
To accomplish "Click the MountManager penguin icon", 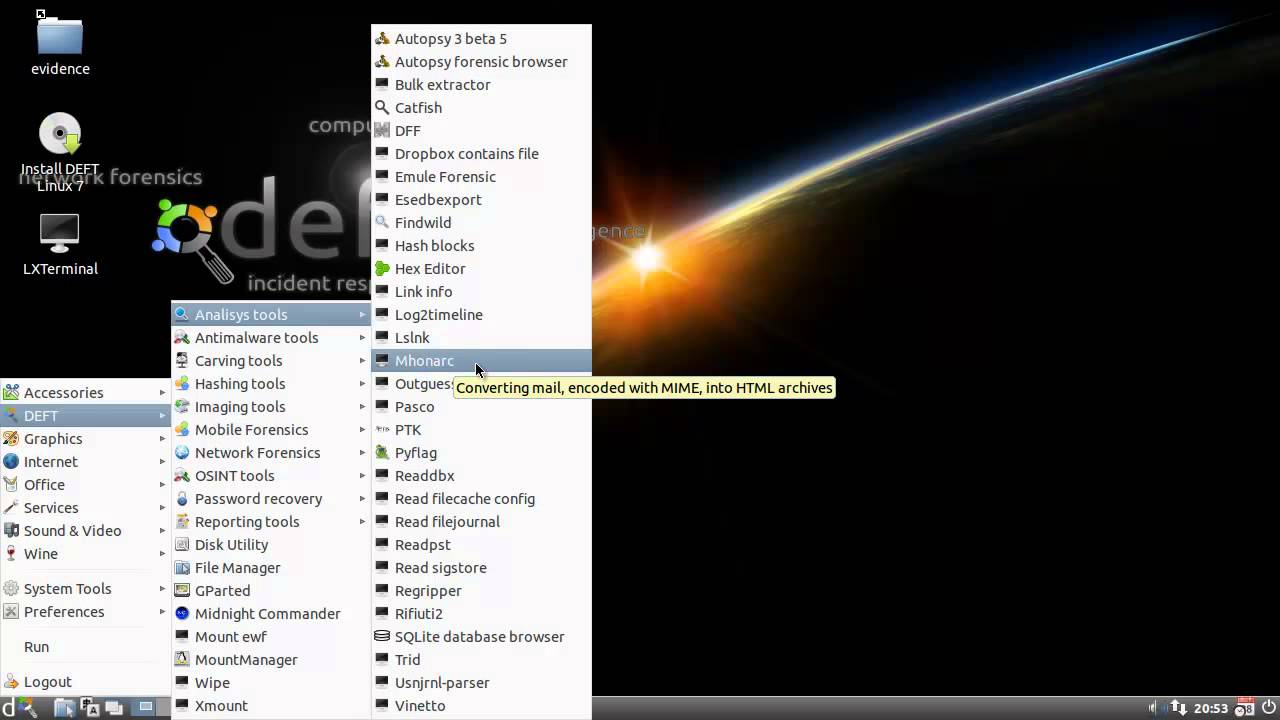I will 182,659.
